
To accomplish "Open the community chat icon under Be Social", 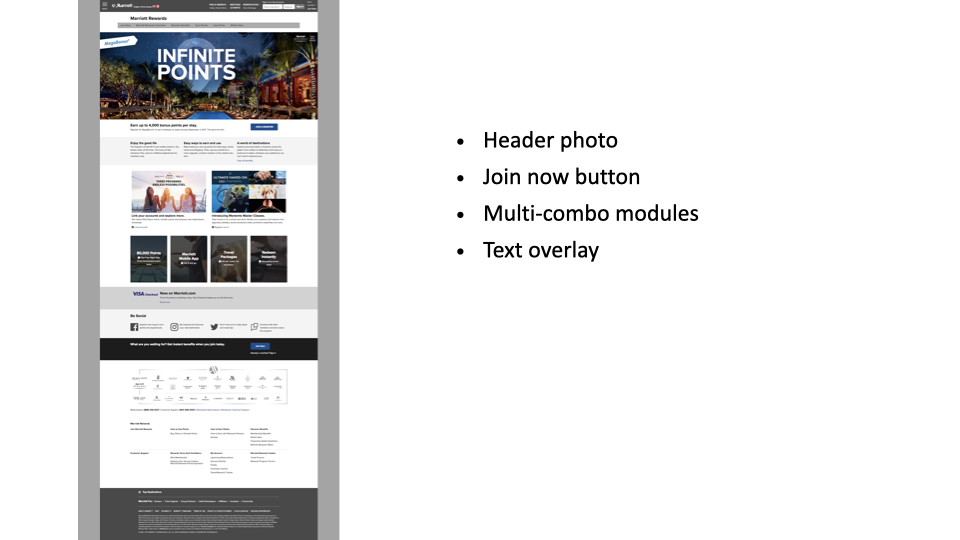I will 254,327.
